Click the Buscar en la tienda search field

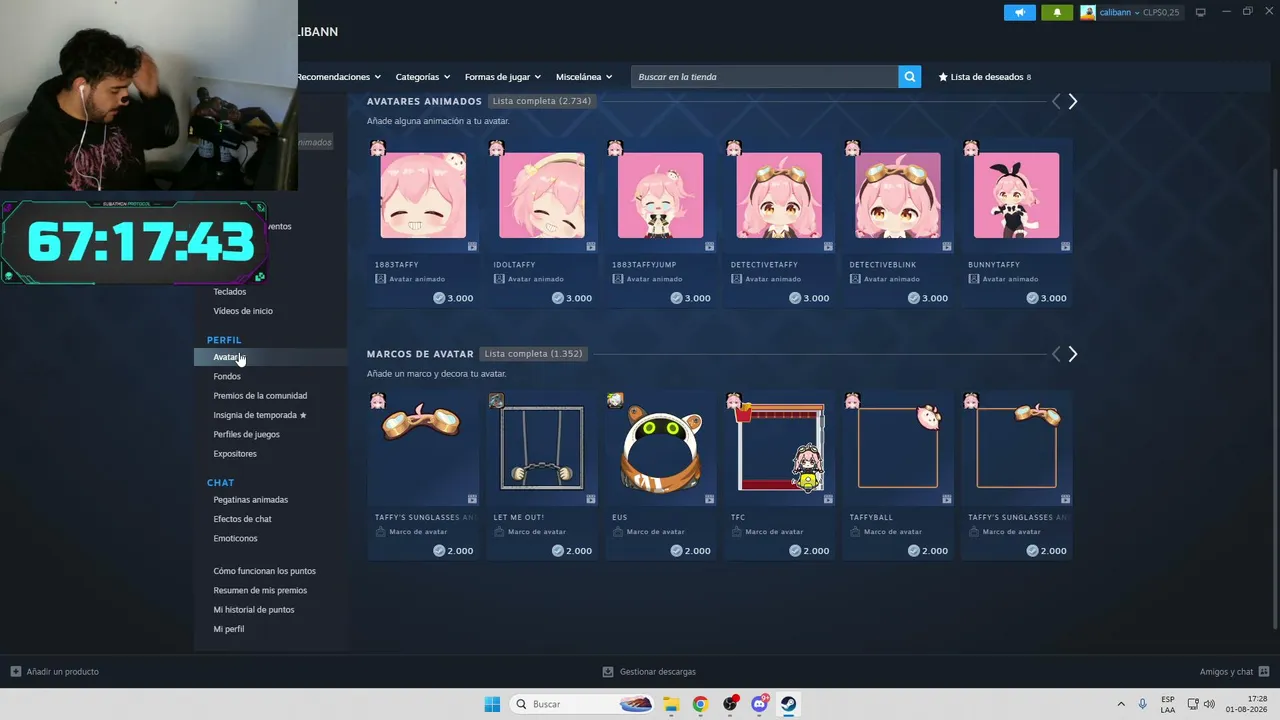coord(764,77)
